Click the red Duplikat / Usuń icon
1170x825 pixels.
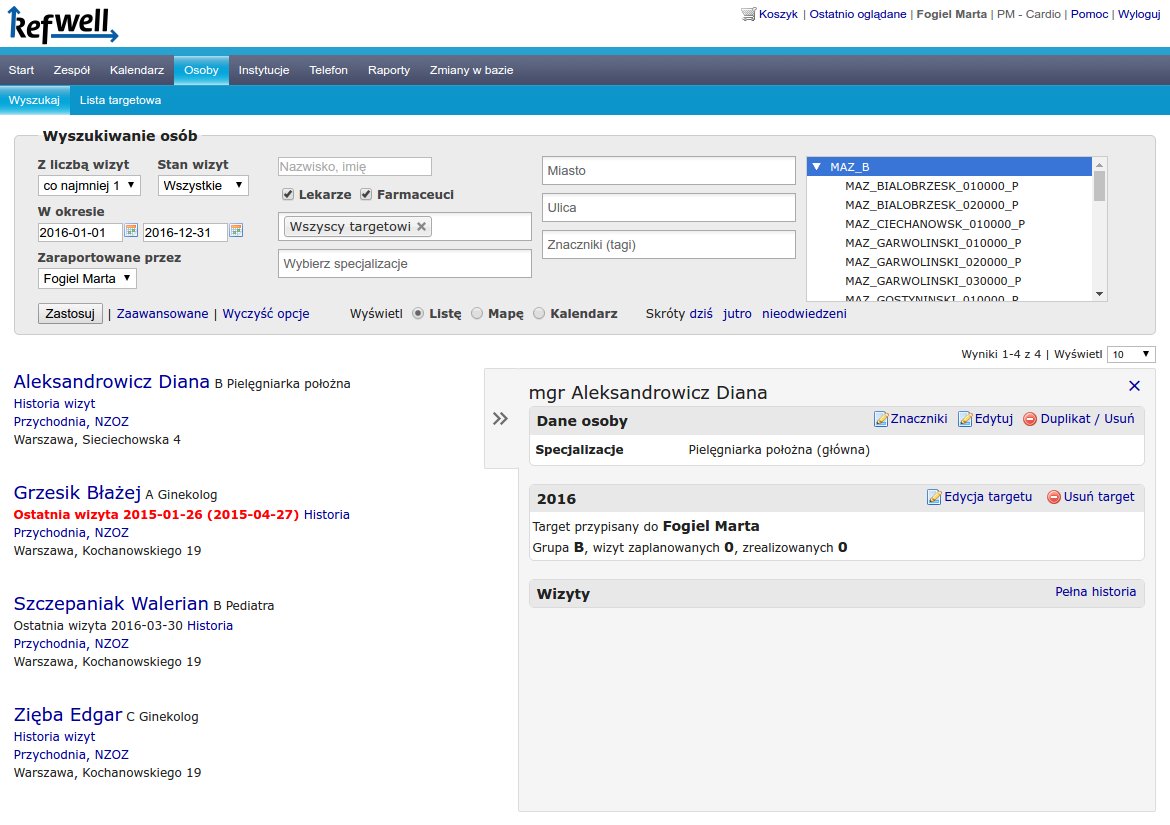pyautogui.click(x=1030, y=419)
